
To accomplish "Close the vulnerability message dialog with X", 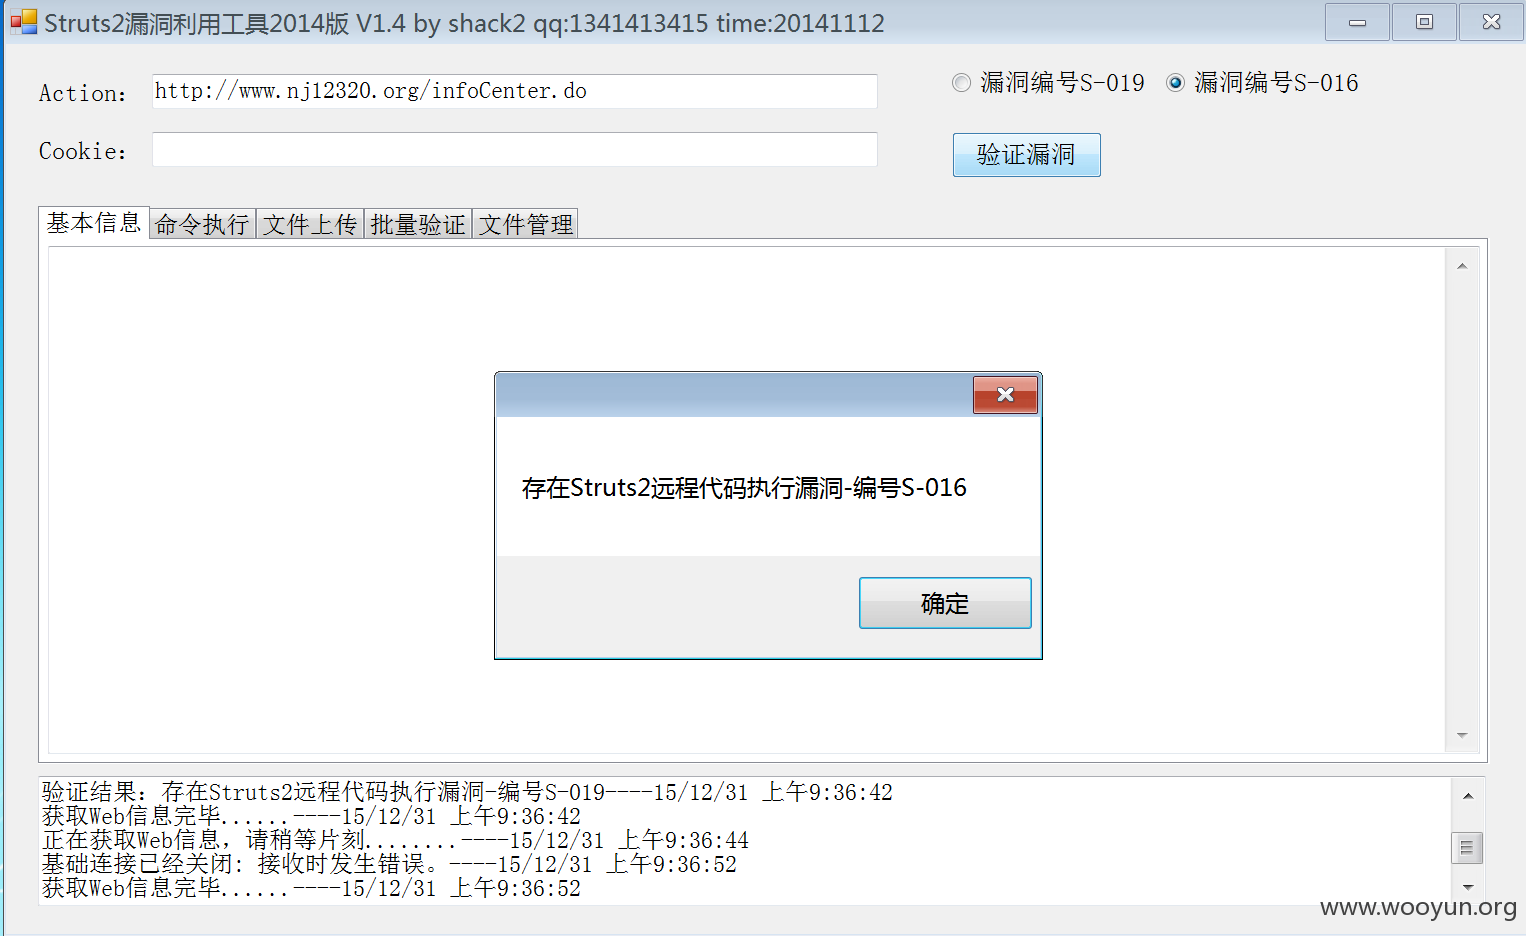I will click(1005, 395).
